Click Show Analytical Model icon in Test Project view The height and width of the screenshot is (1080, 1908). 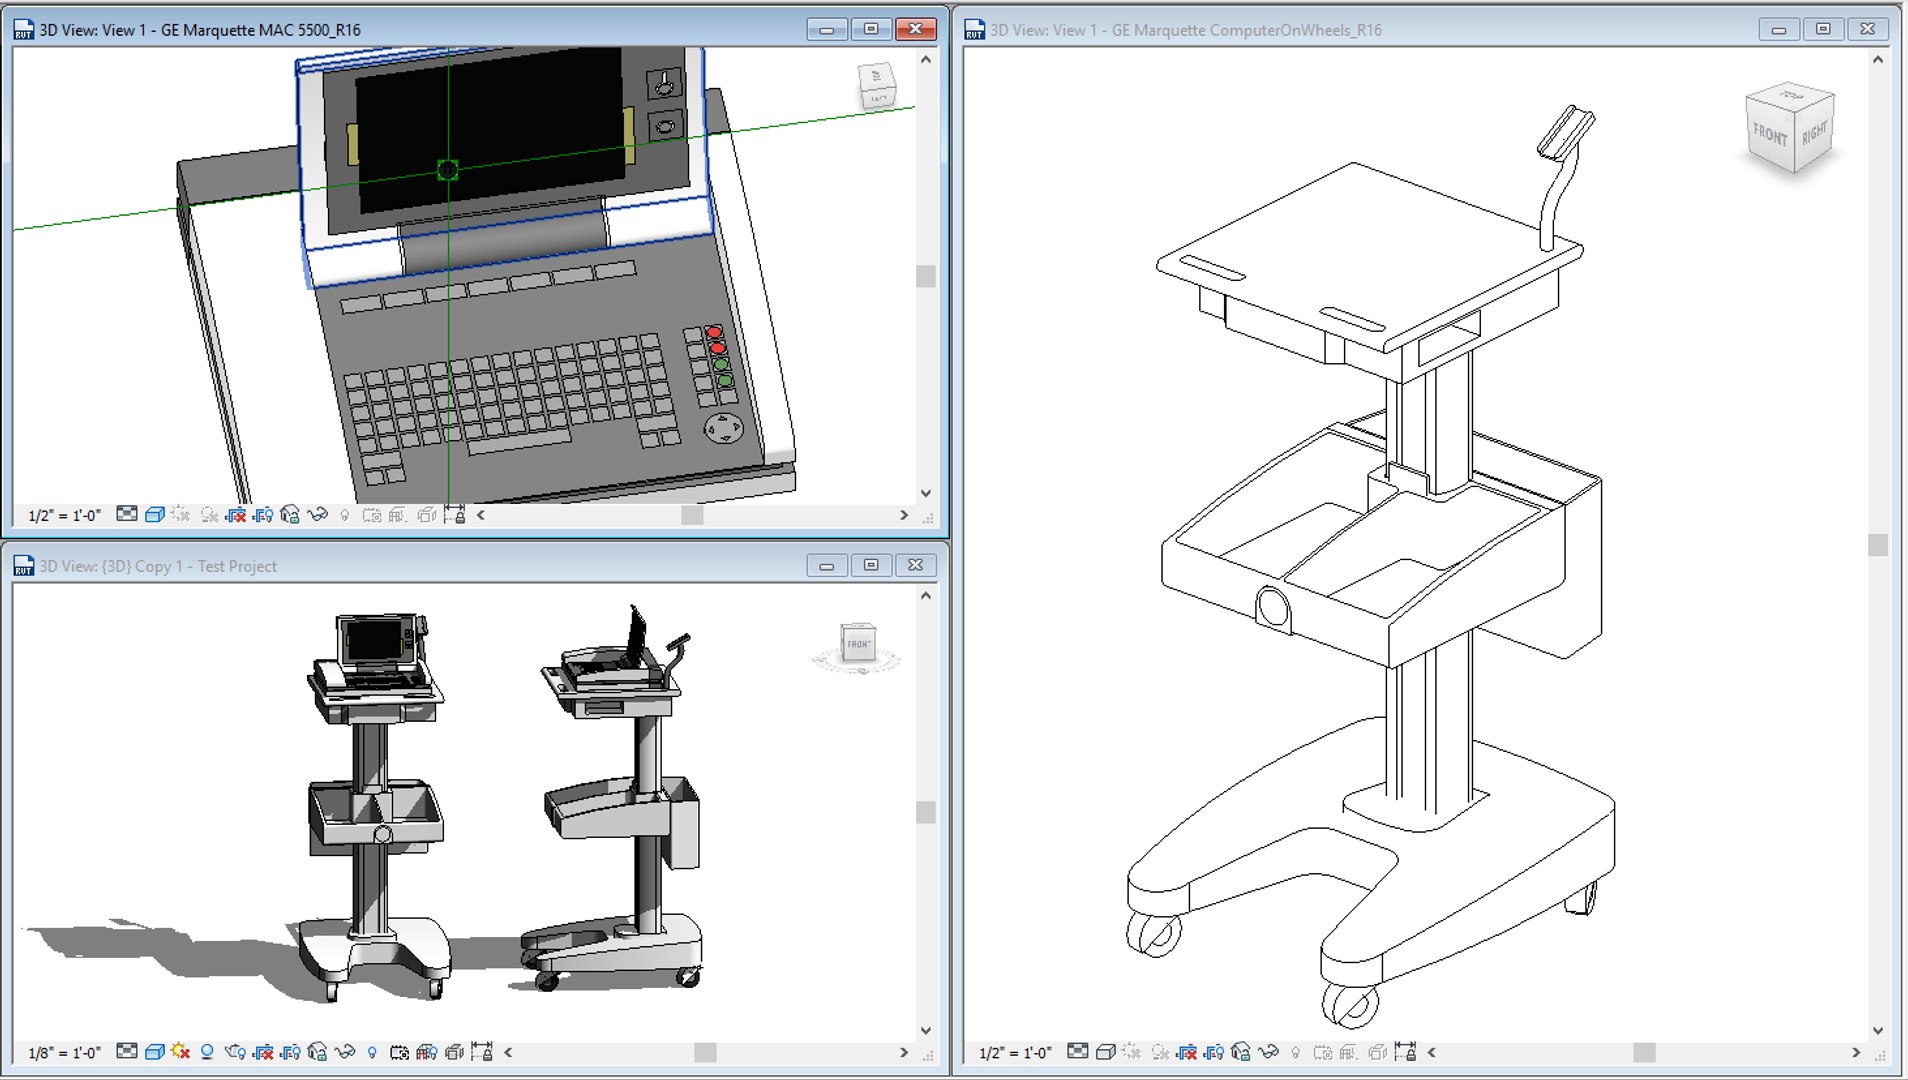[426, 1051]
